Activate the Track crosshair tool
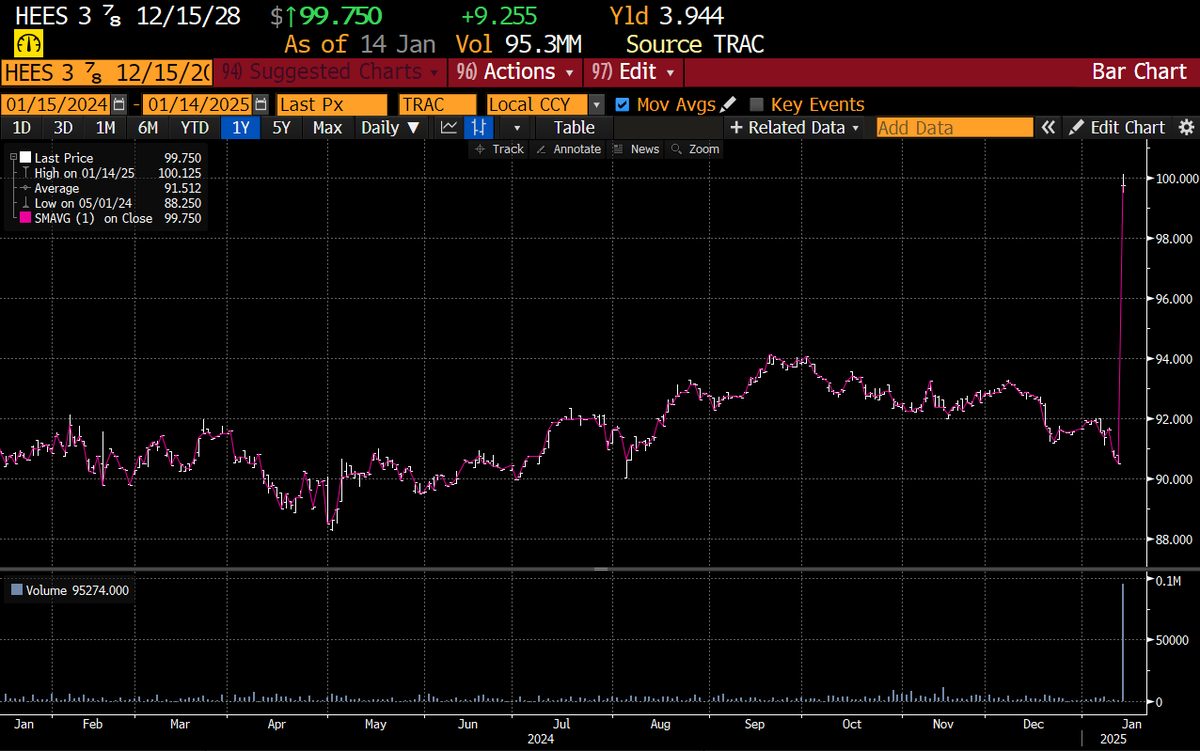Viewport: 1200px width, 751px height. [x=499, y=149]
